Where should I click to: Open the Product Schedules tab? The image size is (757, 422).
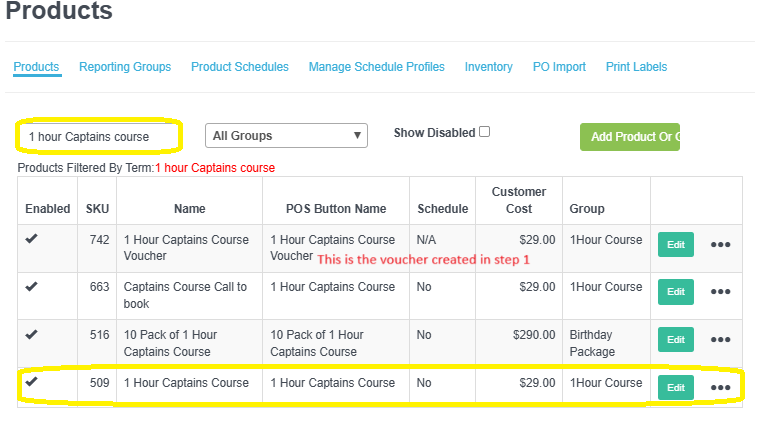[x=240, y=67]
